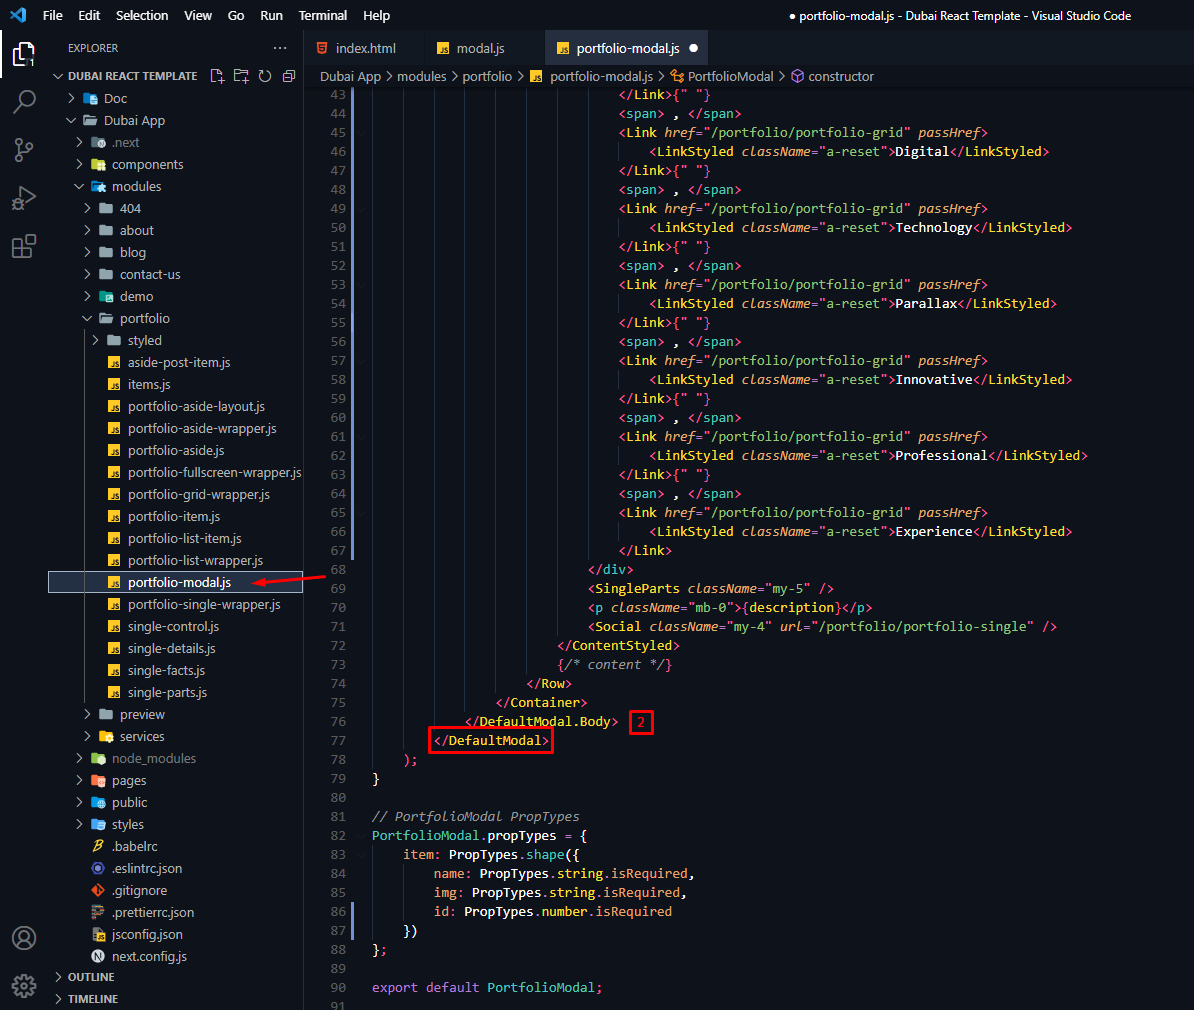The width and height of the screenshot is (1194, 1010).
Task: Open the .eslintrc.json file
Action: [146, 868]
